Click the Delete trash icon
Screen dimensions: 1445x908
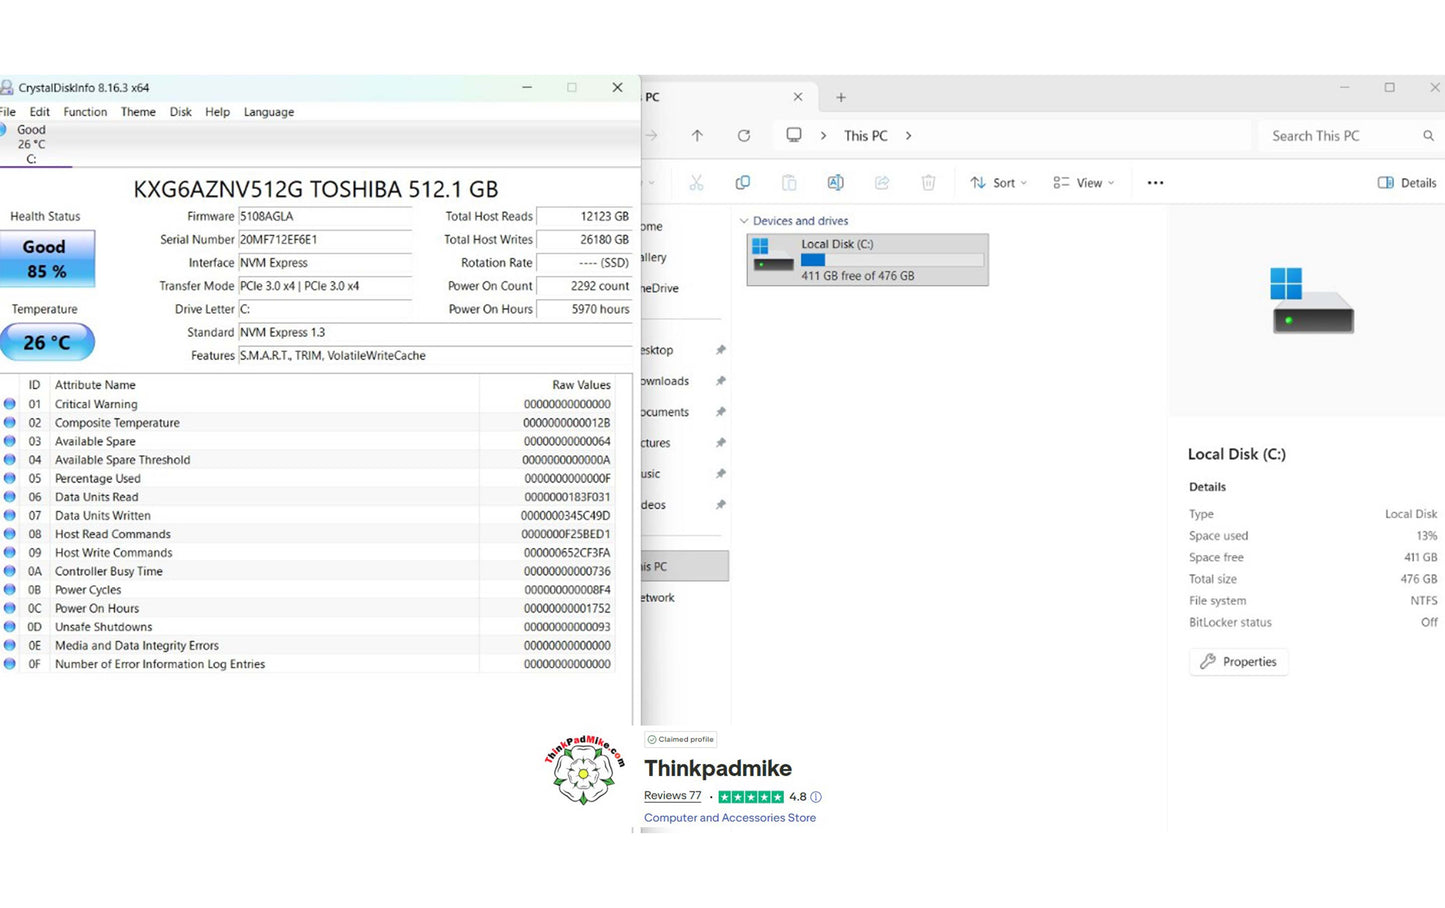click(x=928, y=183)
